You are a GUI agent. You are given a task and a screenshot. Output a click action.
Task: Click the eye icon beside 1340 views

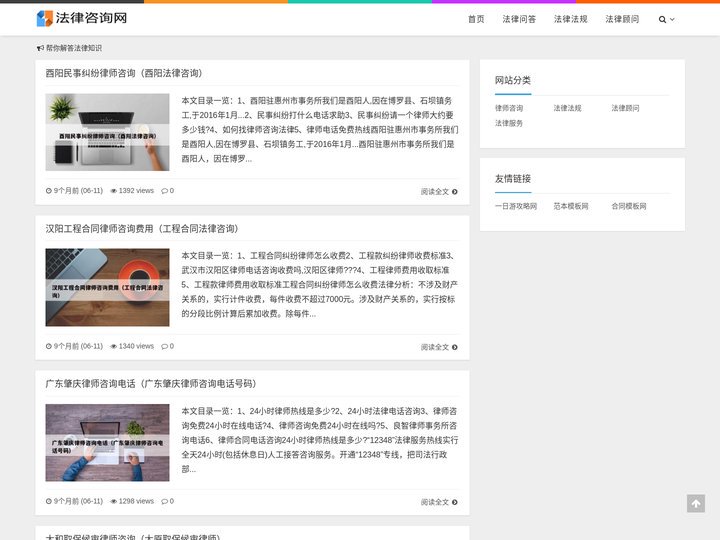tap(113, 346)
